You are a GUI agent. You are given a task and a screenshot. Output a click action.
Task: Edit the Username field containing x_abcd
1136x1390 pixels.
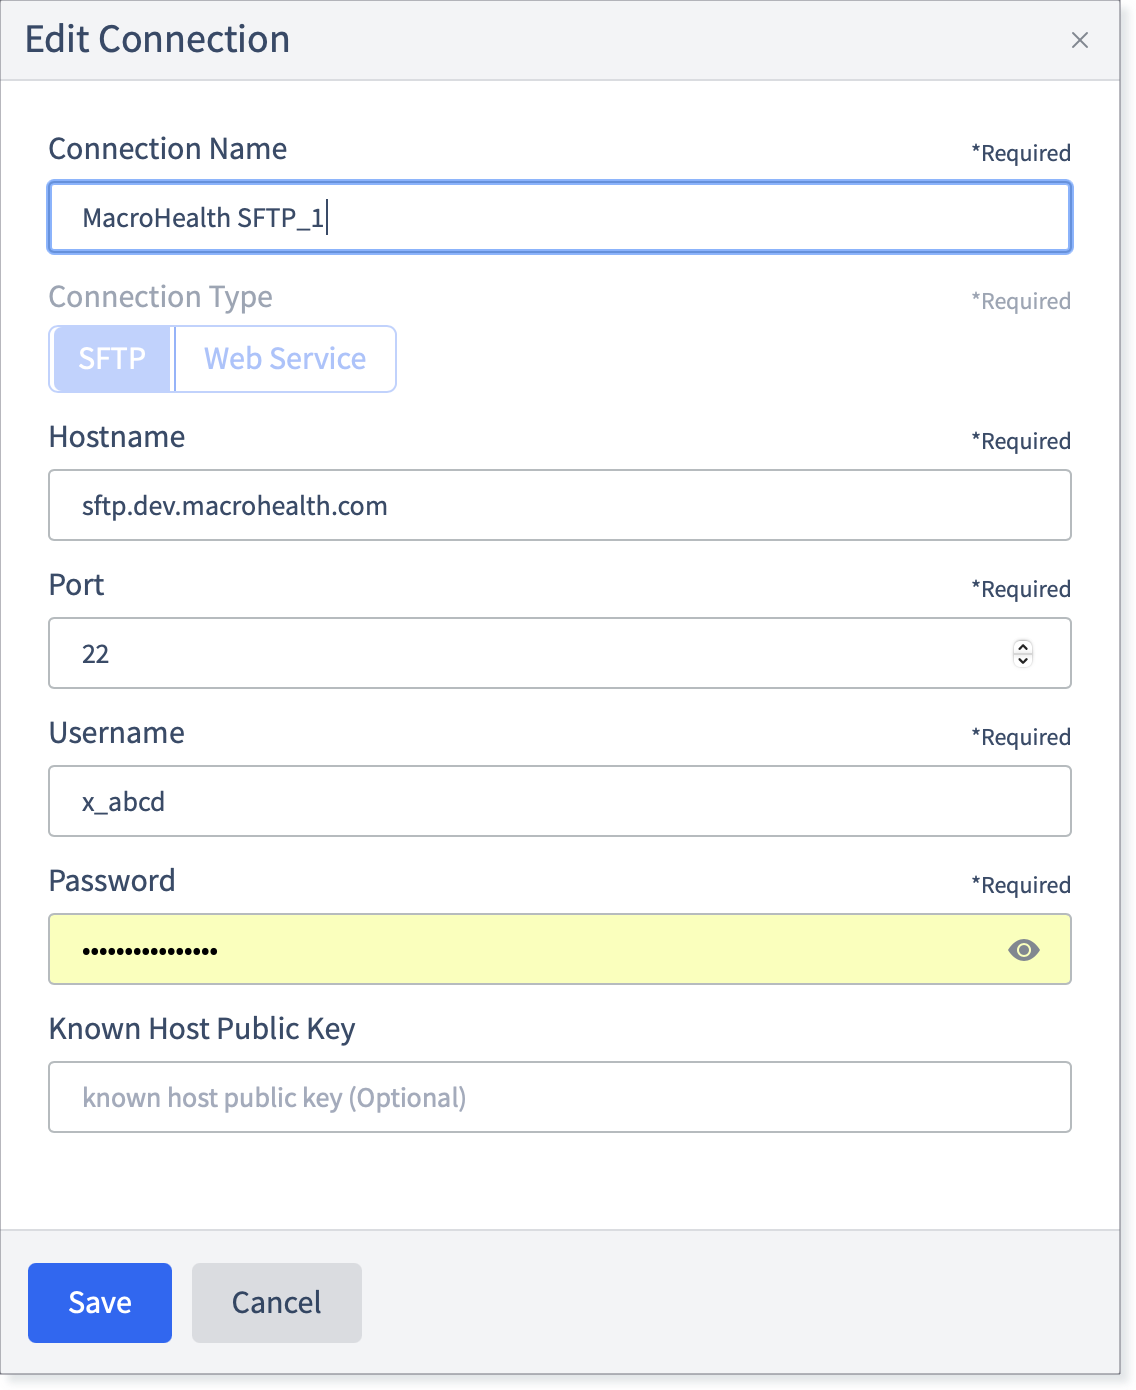tap(560, 801)
